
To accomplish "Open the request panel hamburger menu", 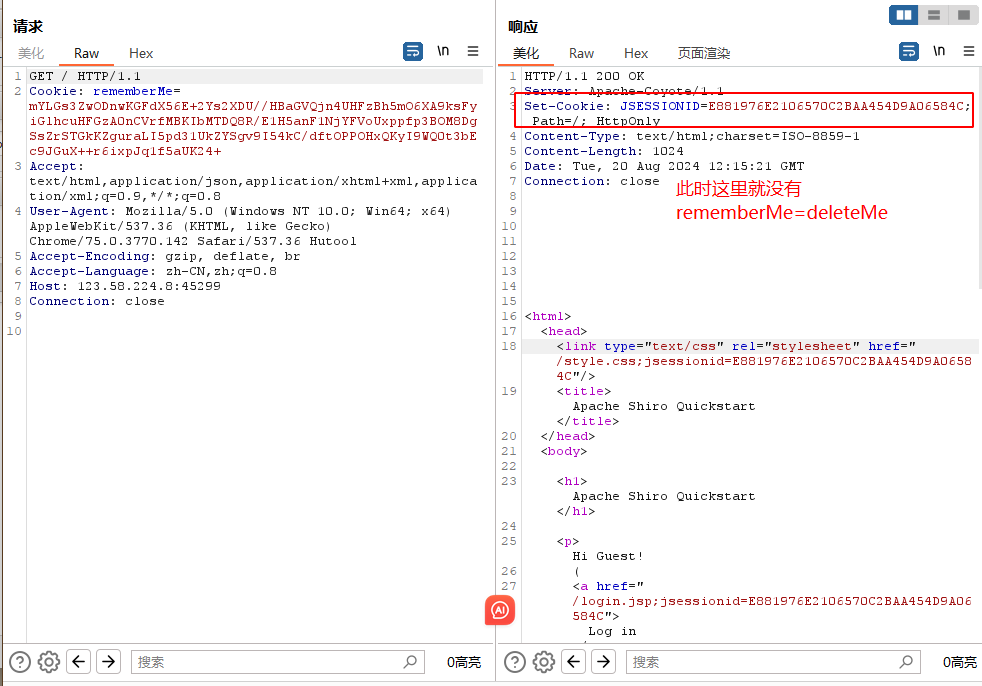I will tap(473, 52).
